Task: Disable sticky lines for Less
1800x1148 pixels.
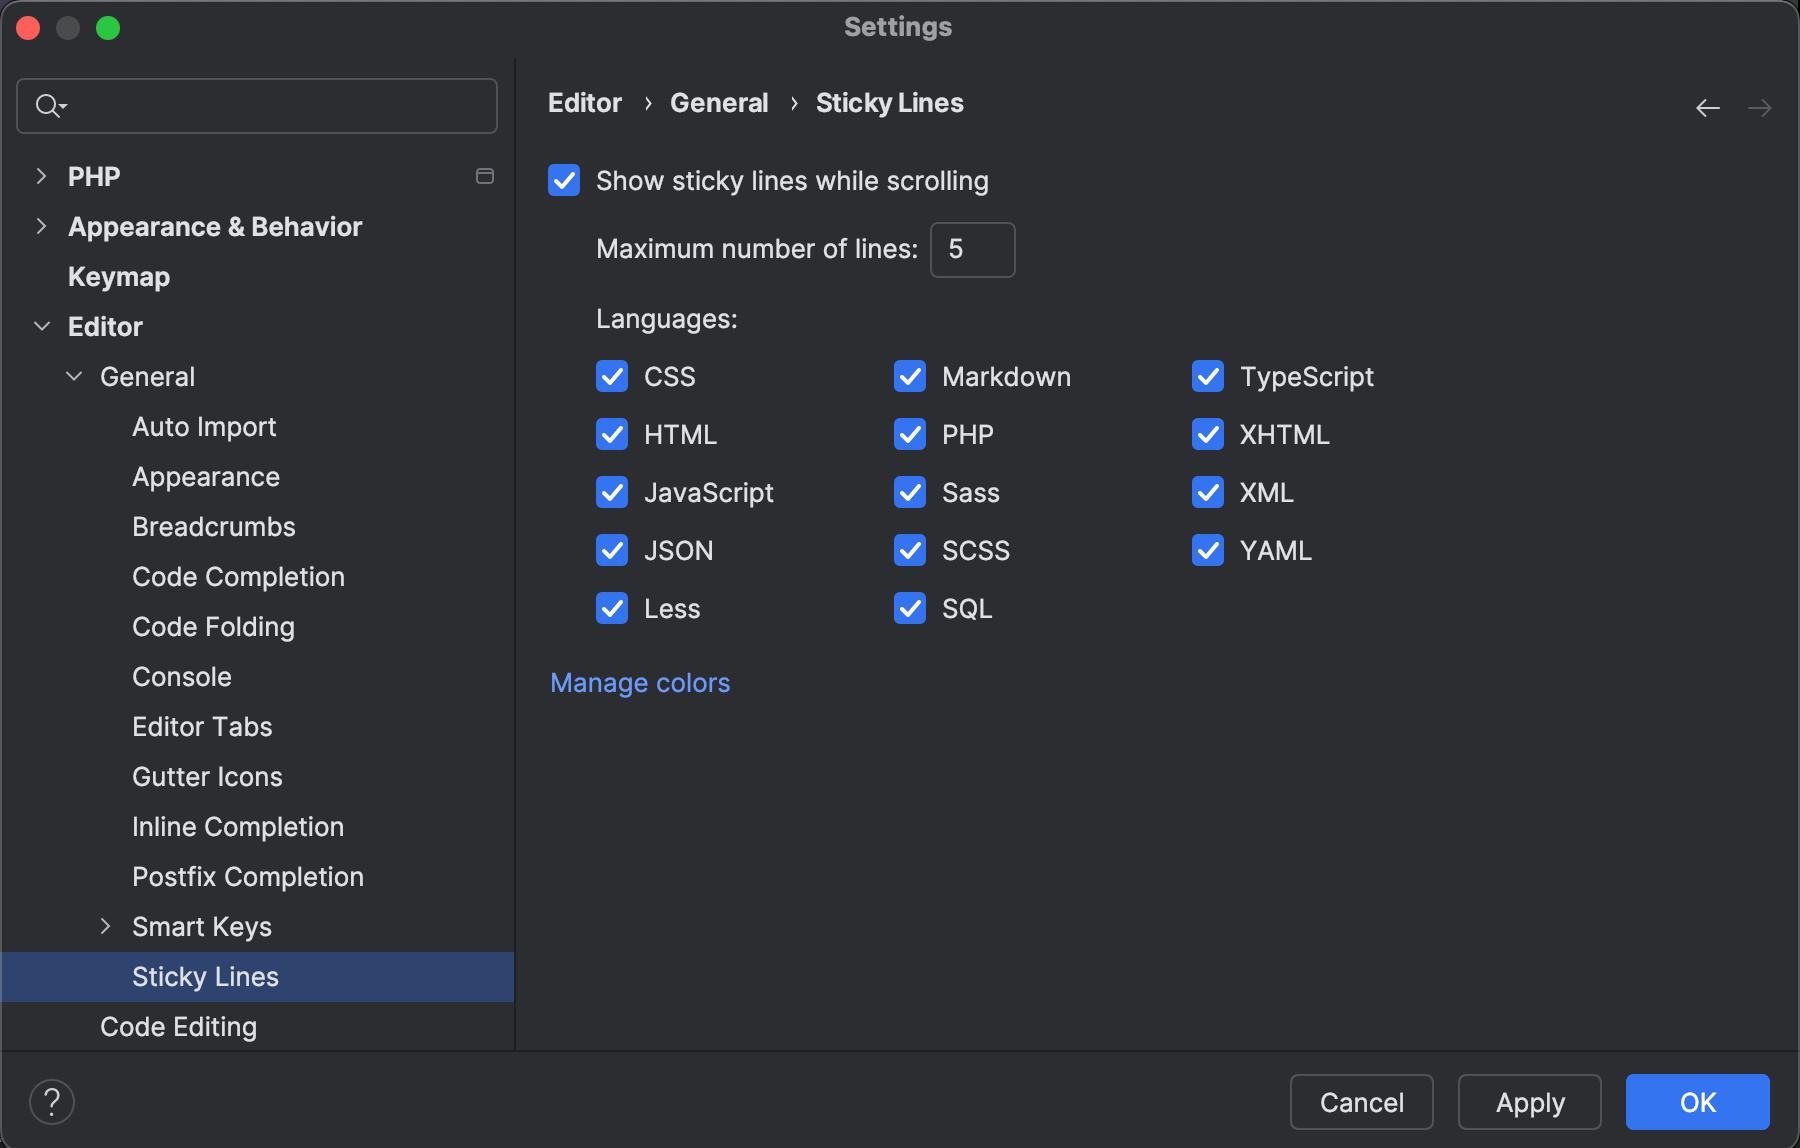Action: pyautogui.click(x=611, y=607)
